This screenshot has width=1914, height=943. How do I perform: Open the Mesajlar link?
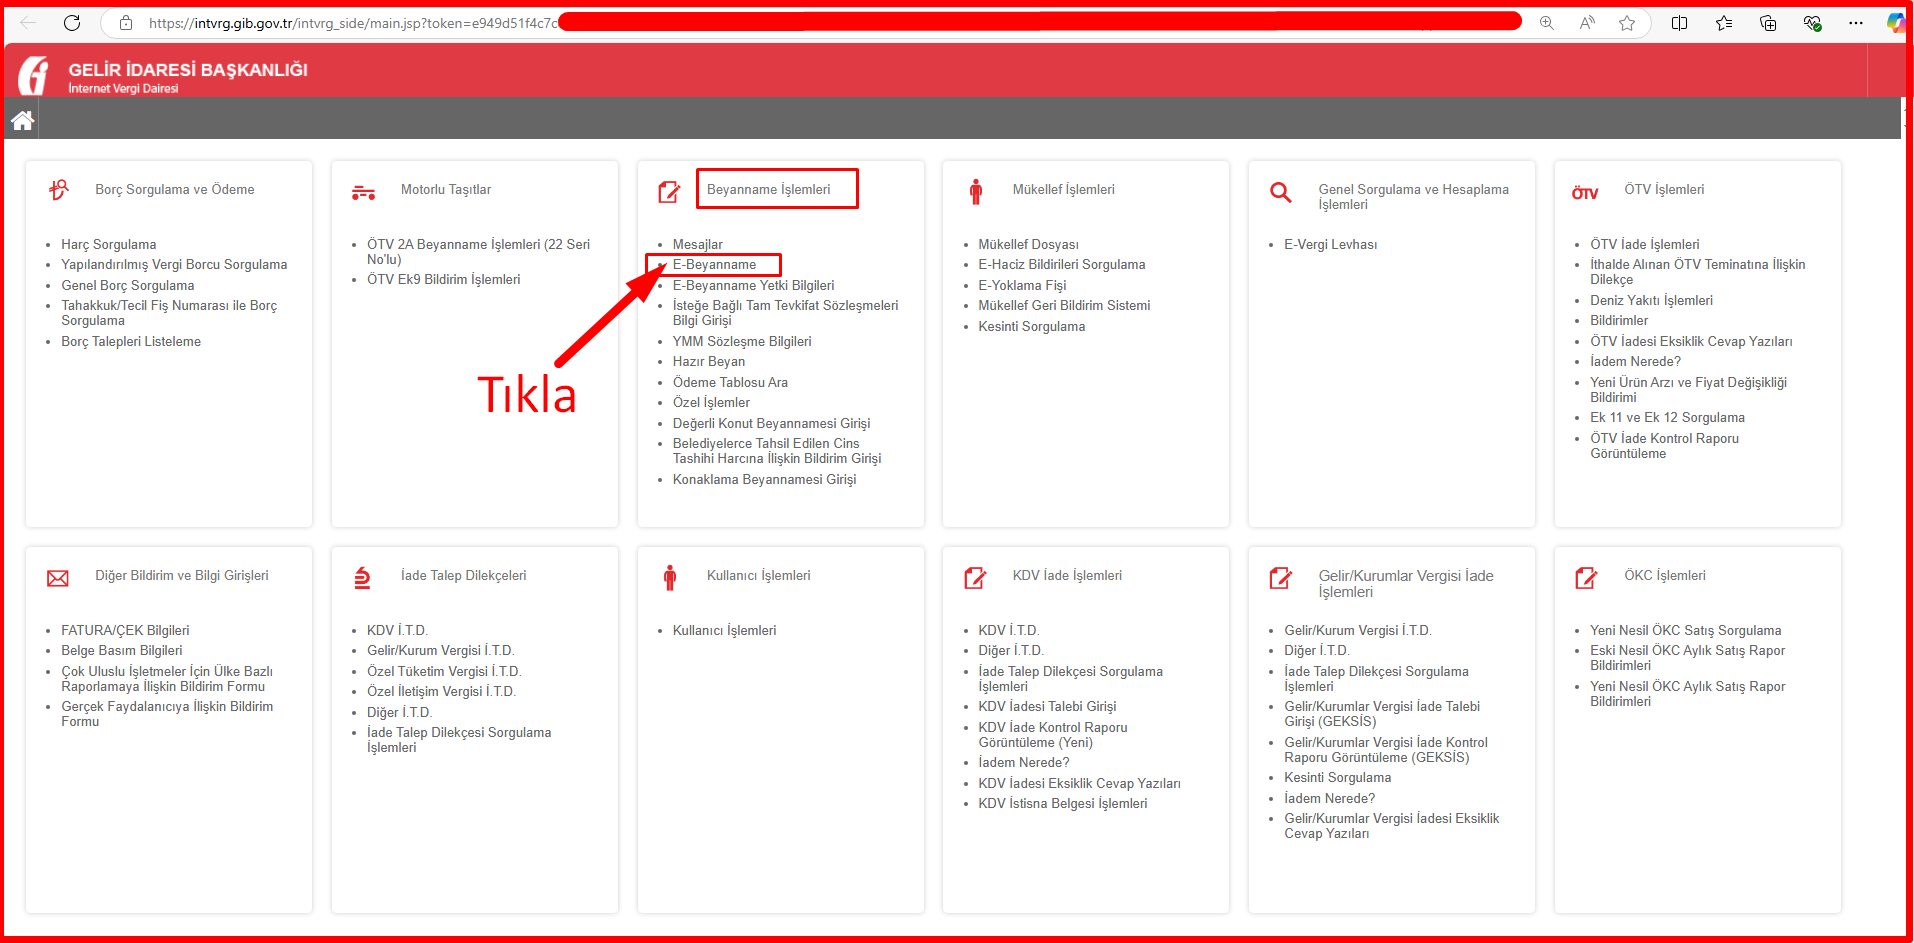pos(697,245)
